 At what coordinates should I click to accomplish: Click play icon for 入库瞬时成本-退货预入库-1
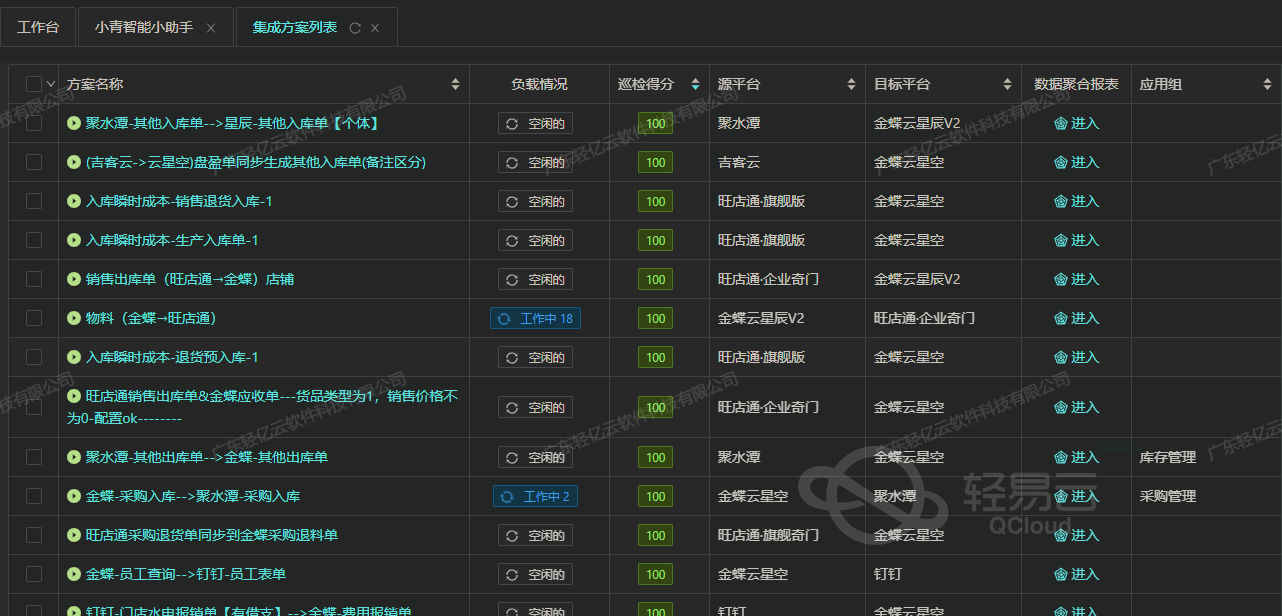[74, 357]
